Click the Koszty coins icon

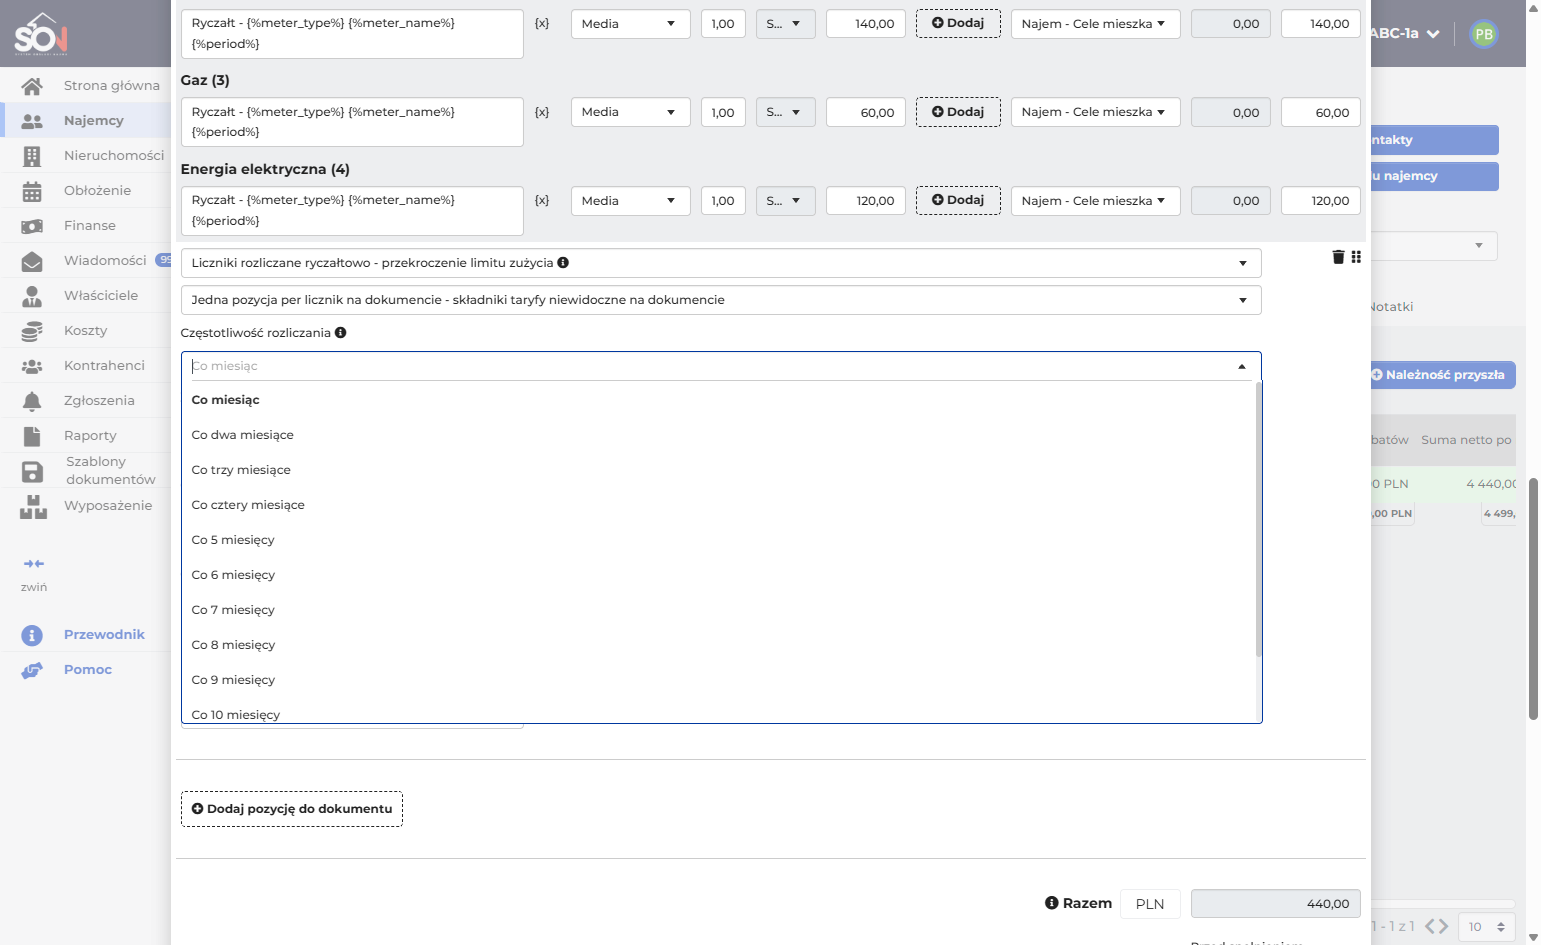32,331
